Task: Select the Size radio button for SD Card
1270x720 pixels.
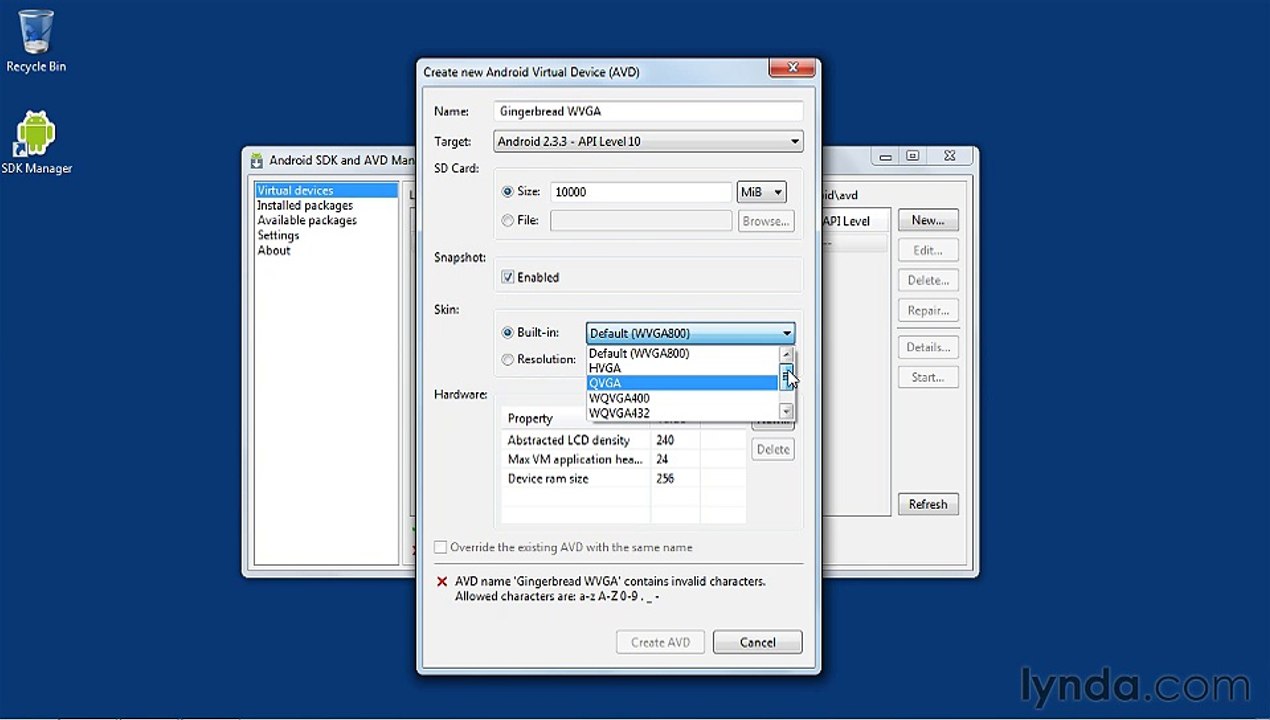Action: tap(508, 192)
